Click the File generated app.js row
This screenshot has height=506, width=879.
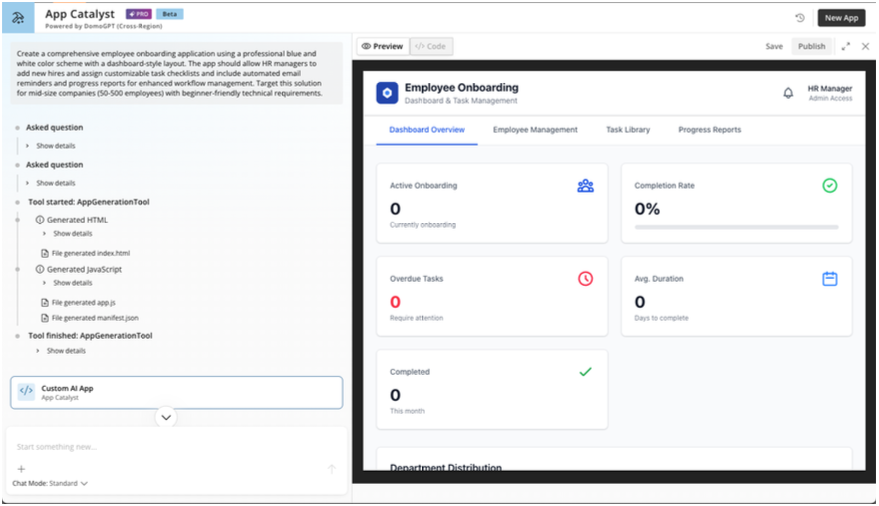tap(78, 303)
